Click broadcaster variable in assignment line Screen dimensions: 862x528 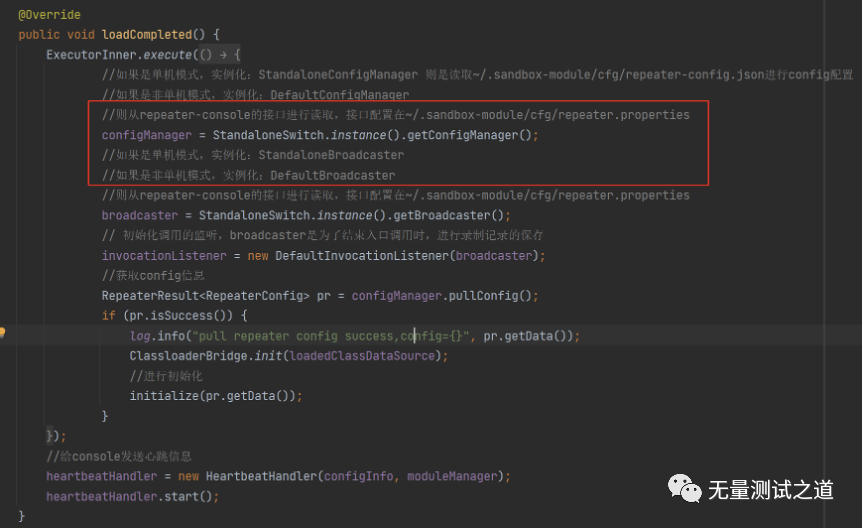[x=140, y=216]
